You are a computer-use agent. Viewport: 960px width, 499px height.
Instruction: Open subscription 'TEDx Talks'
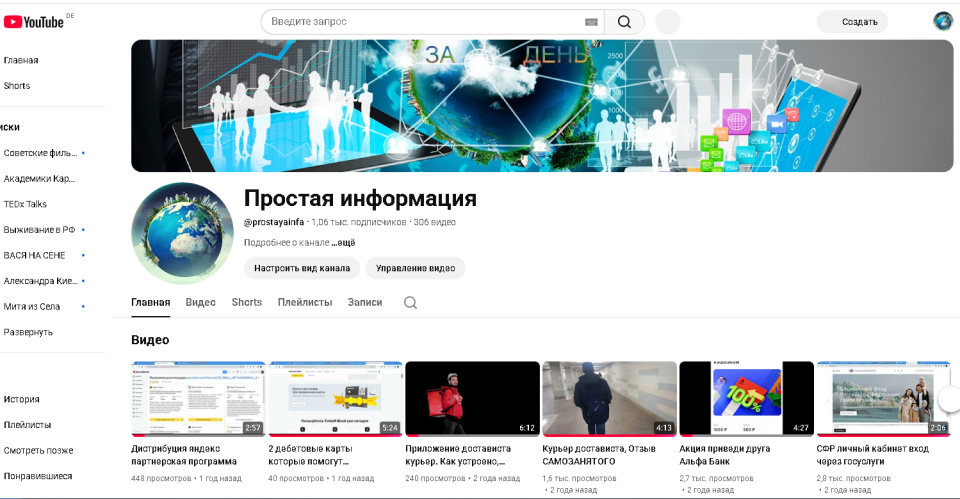[x=25, y=204]
